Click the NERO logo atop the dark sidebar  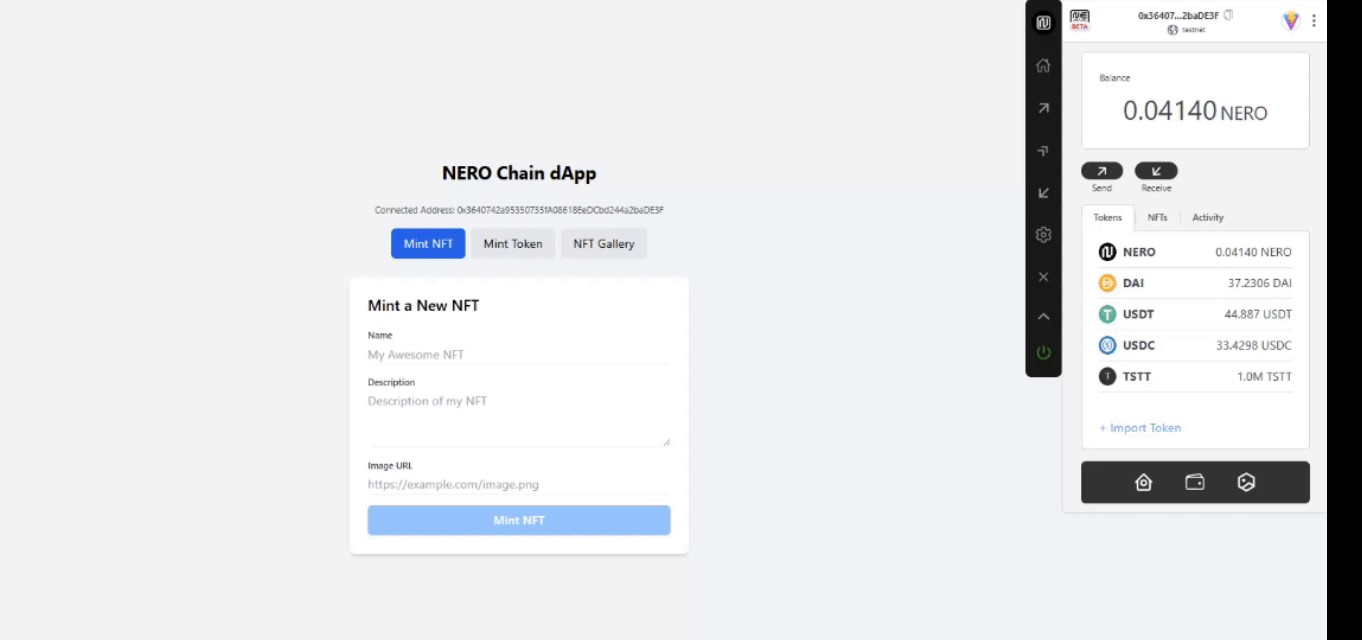(1043, 22)
